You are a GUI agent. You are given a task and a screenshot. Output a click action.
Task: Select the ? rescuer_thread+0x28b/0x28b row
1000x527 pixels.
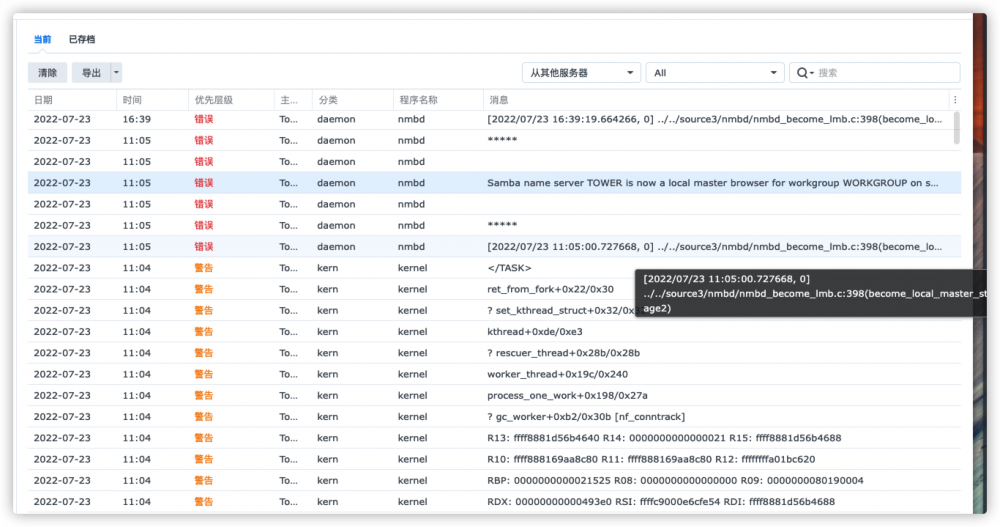(494, 353)
